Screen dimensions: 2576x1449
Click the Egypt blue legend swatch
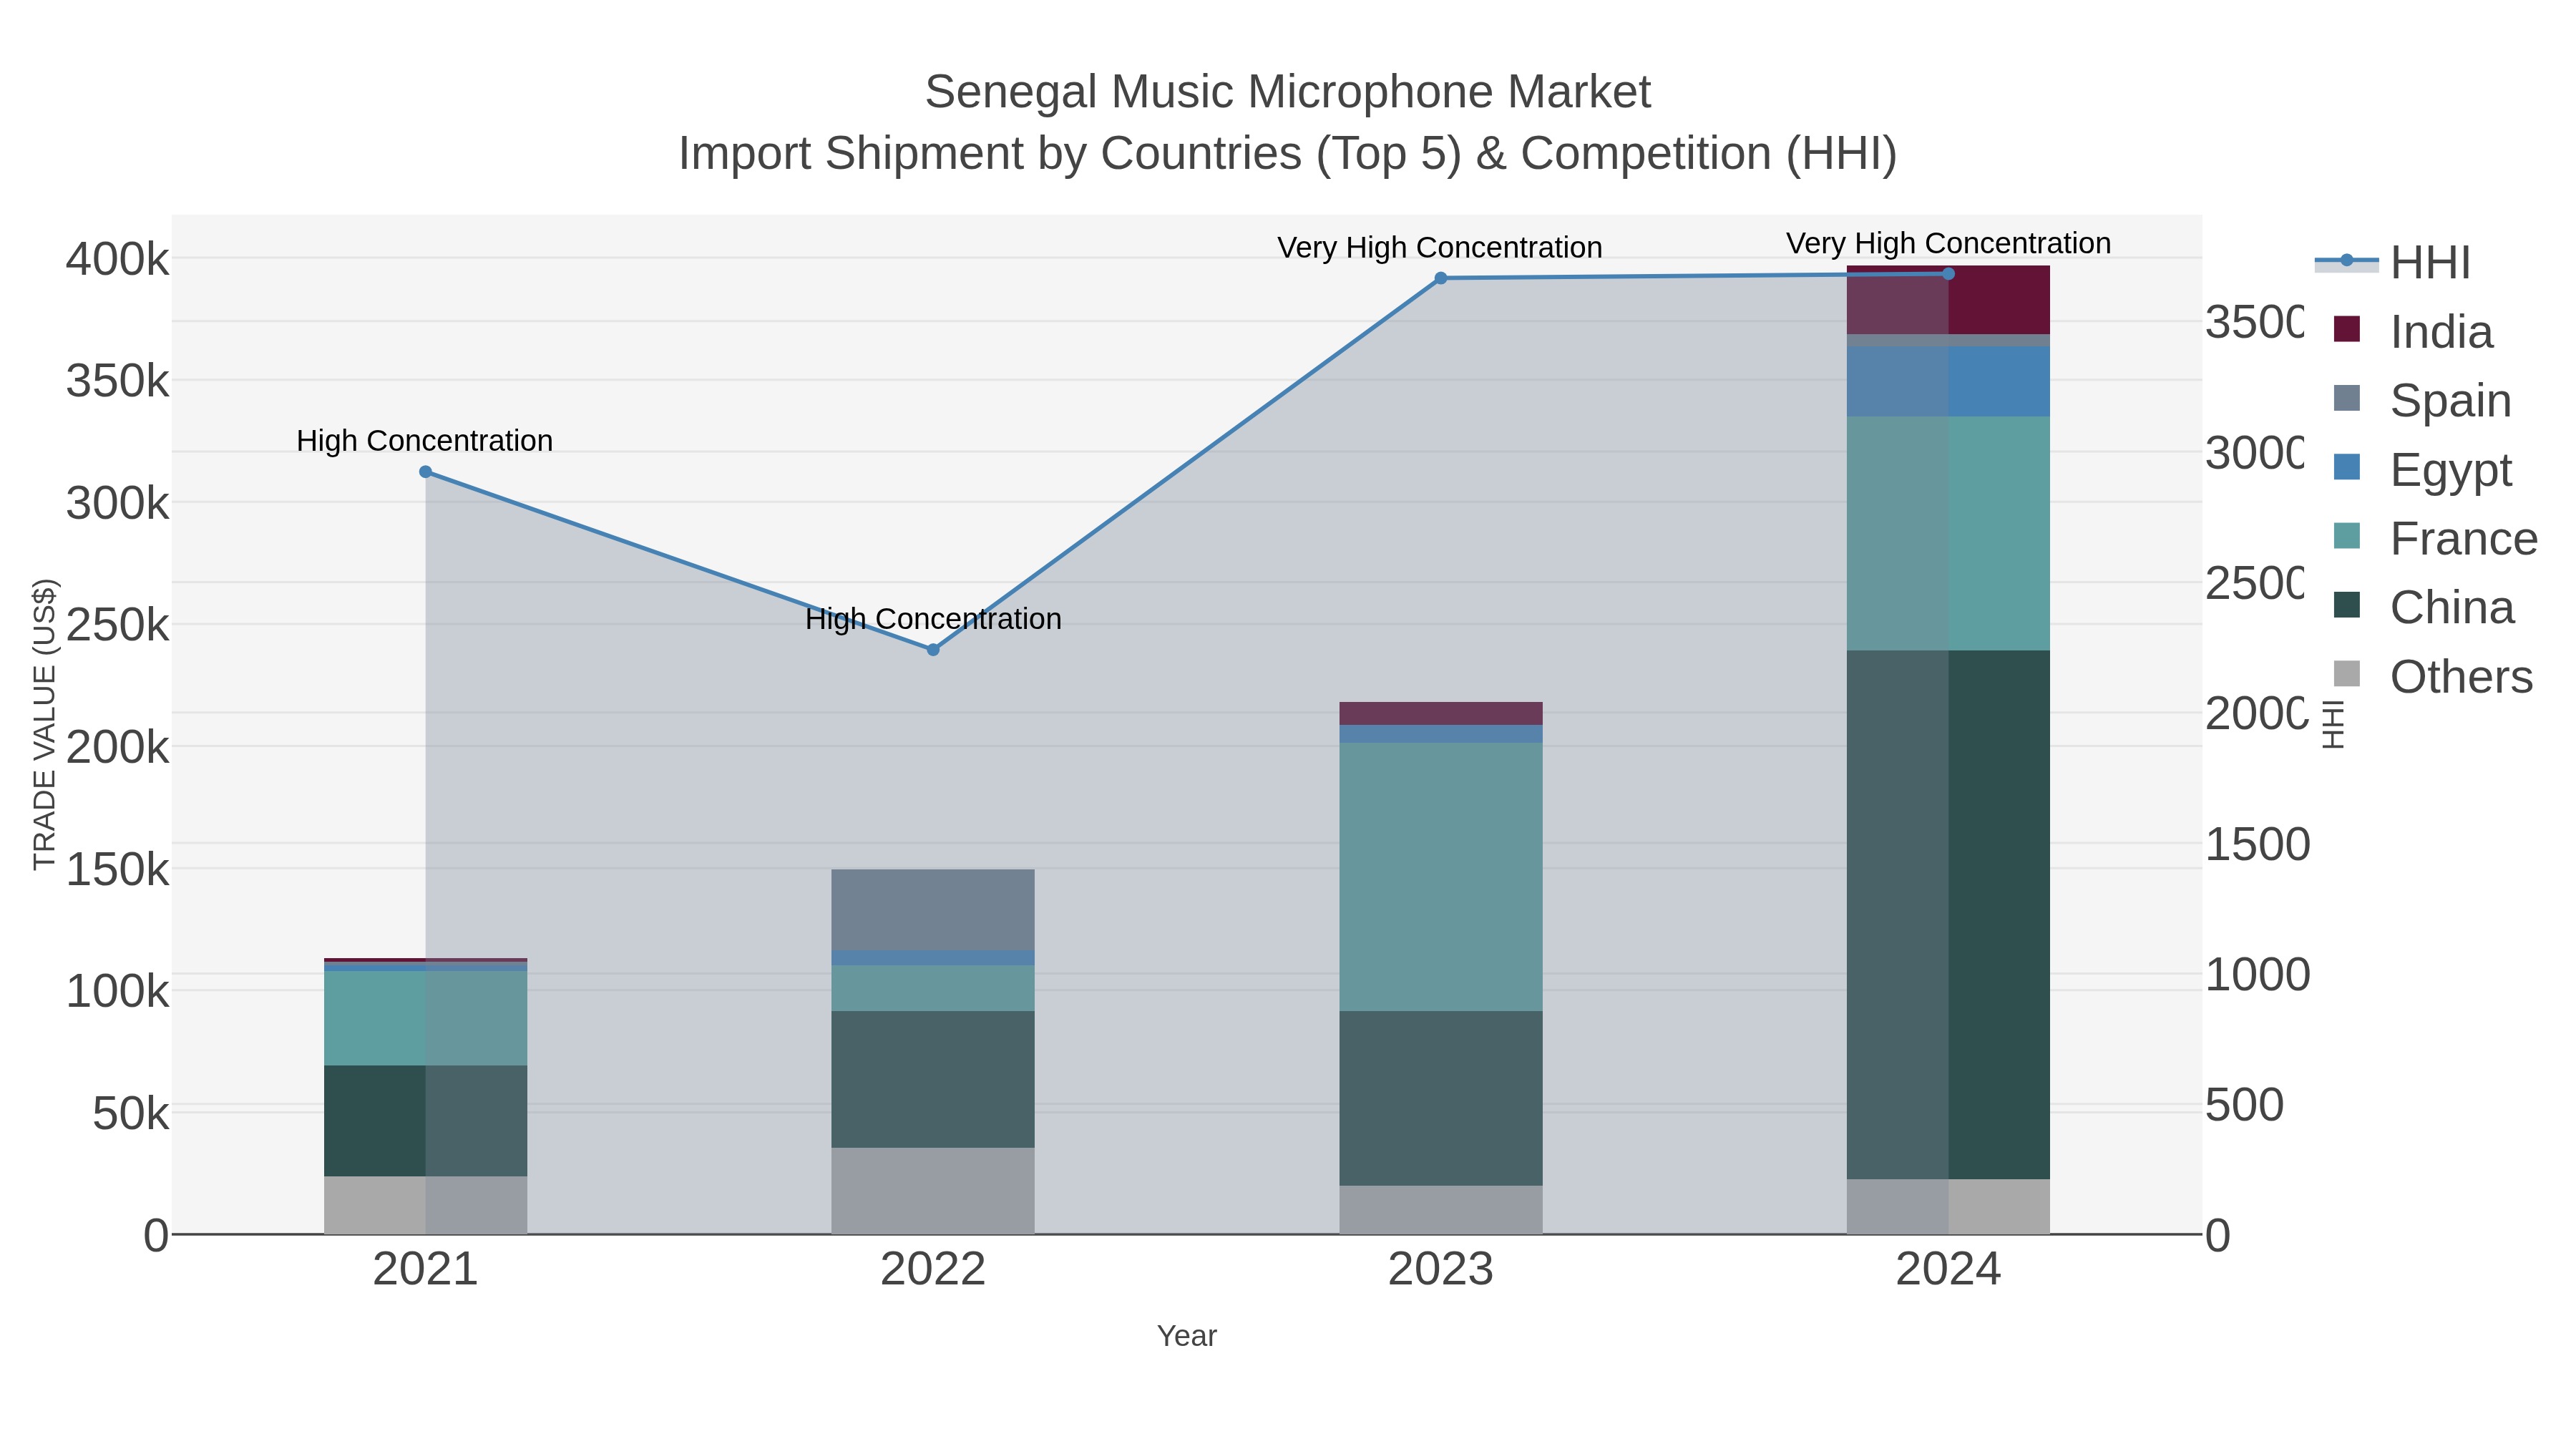(x=2346, y=467)
